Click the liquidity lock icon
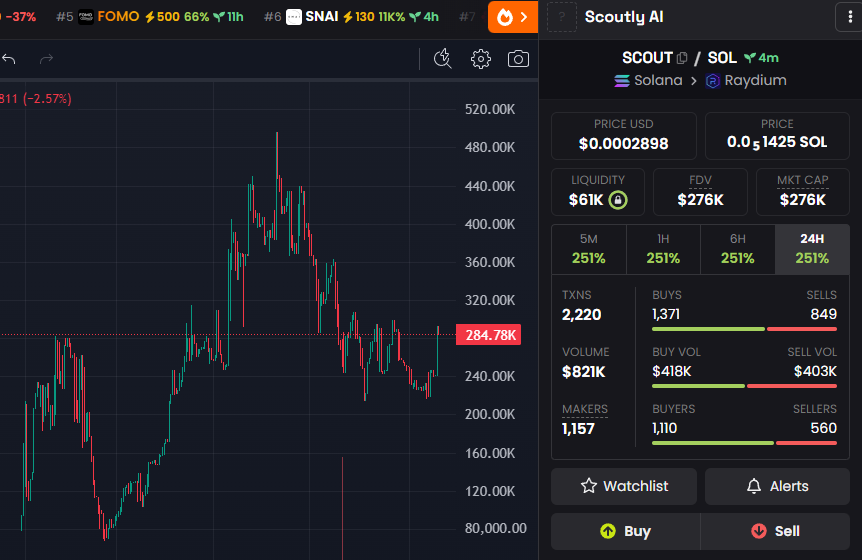This screenshot has height=560, width=862. coord(618,199)
